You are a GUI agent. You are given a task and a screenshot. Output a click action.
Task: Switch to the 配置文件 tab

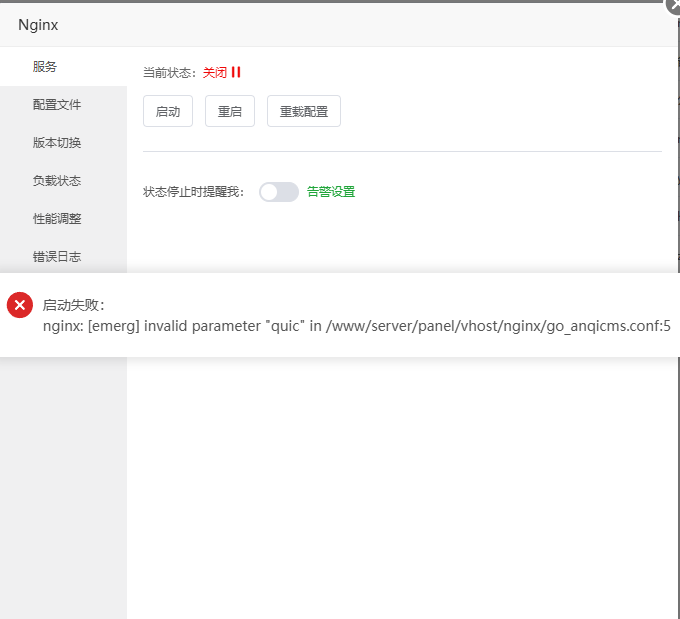[63, 105]
